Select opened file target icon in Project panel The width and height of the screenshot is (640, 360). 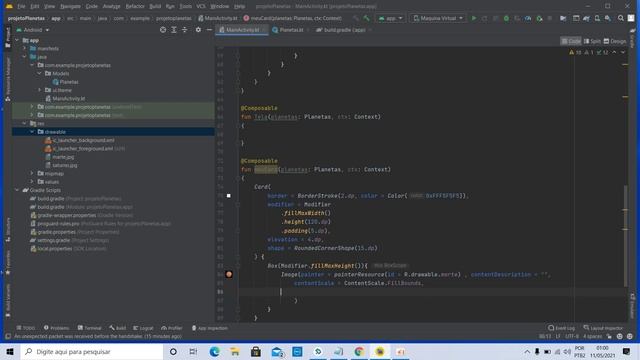coord(163,30)
